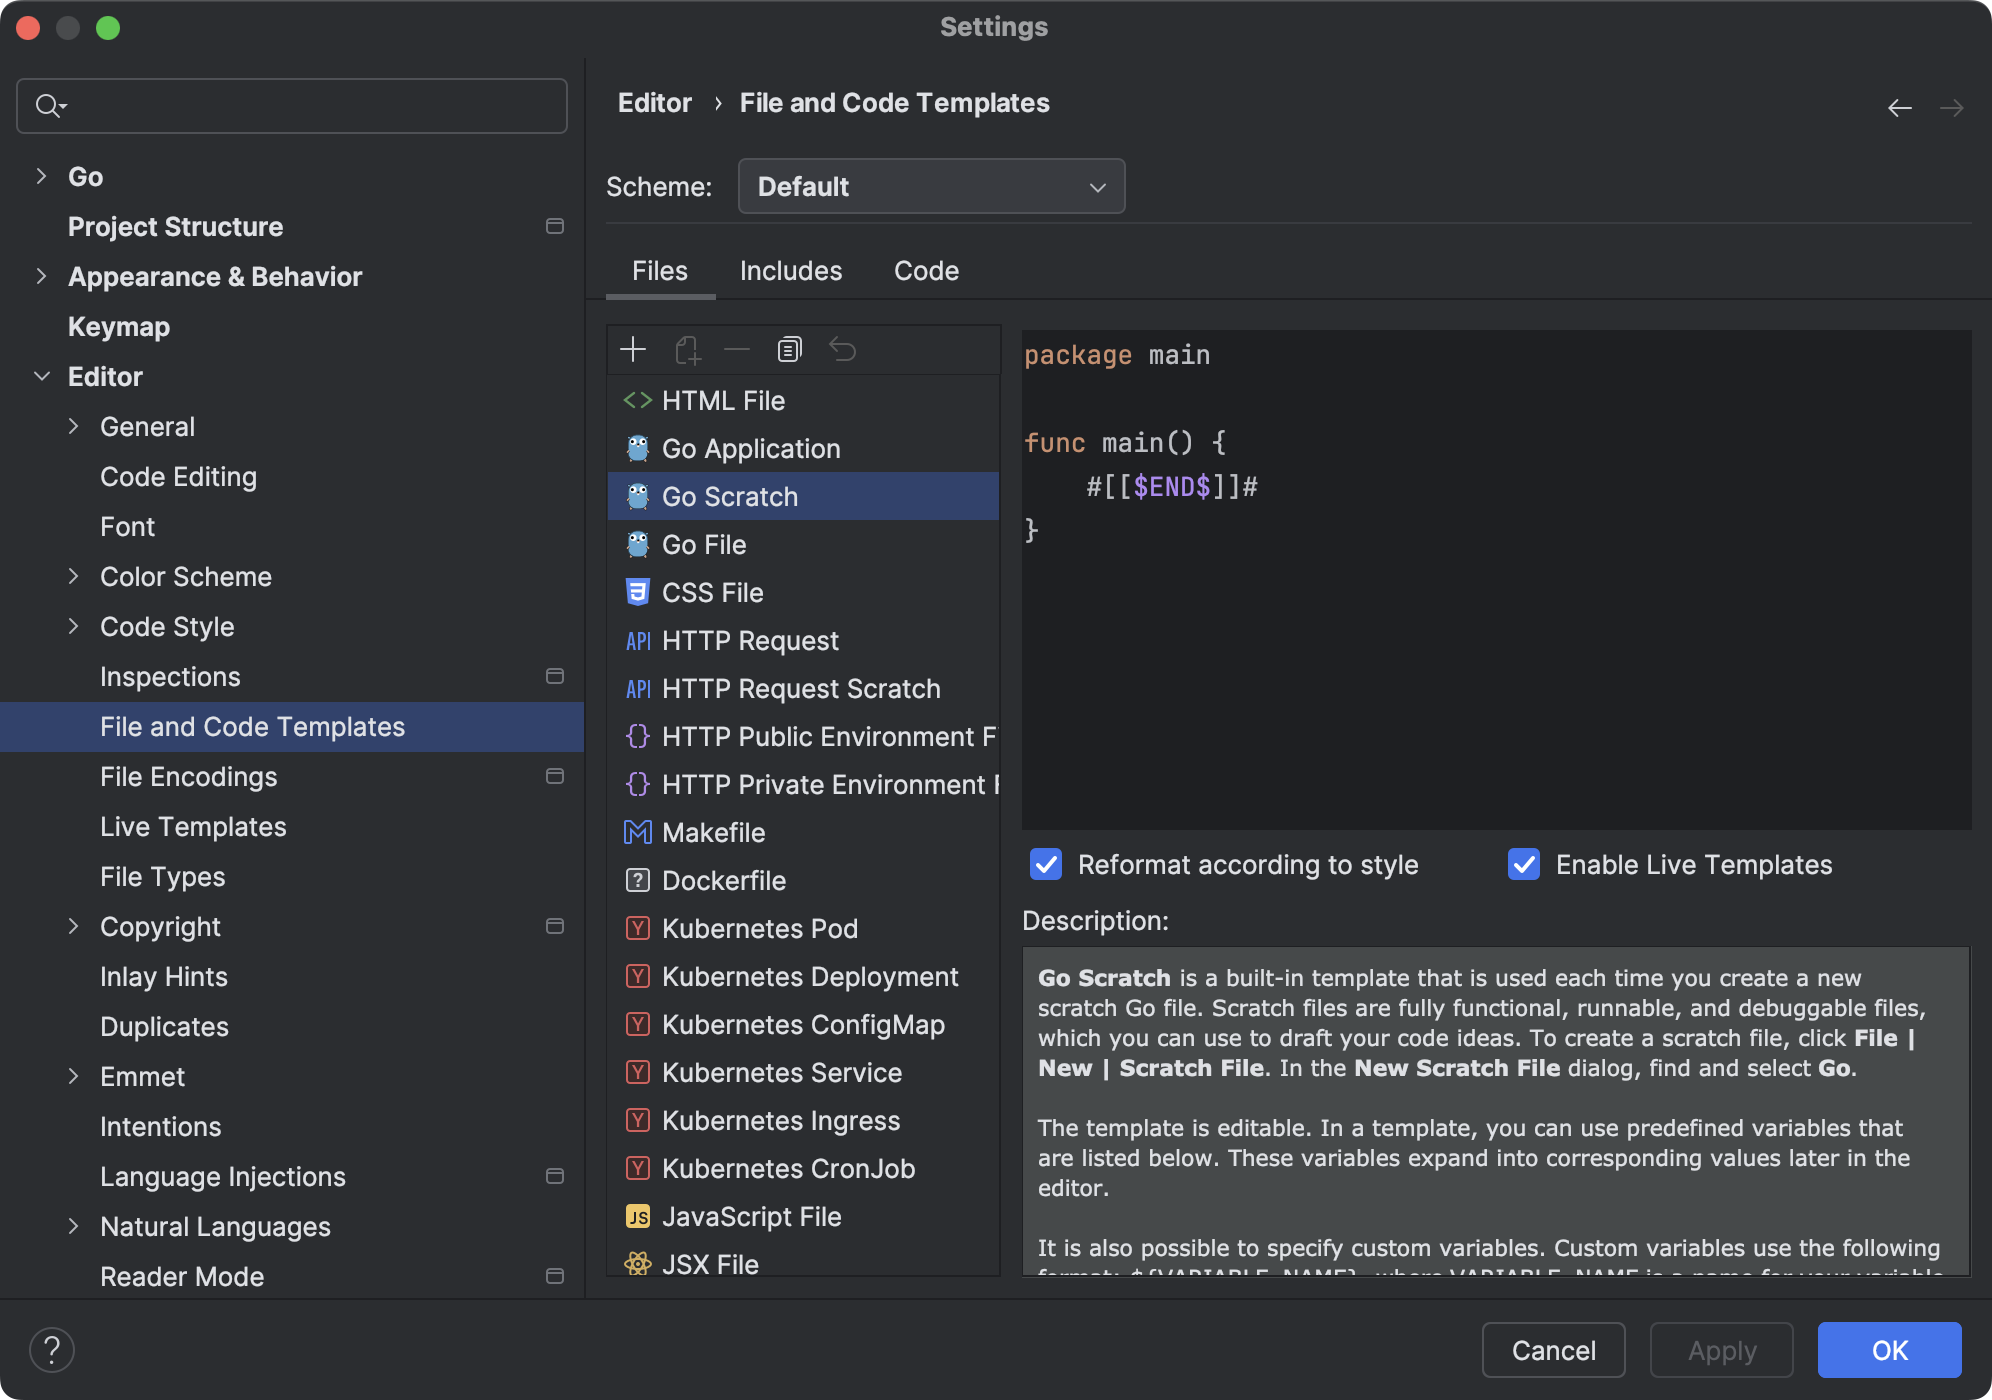Select the Makefile template entry
This screenshot has width=1992, height=1400.
pos(712,833)
